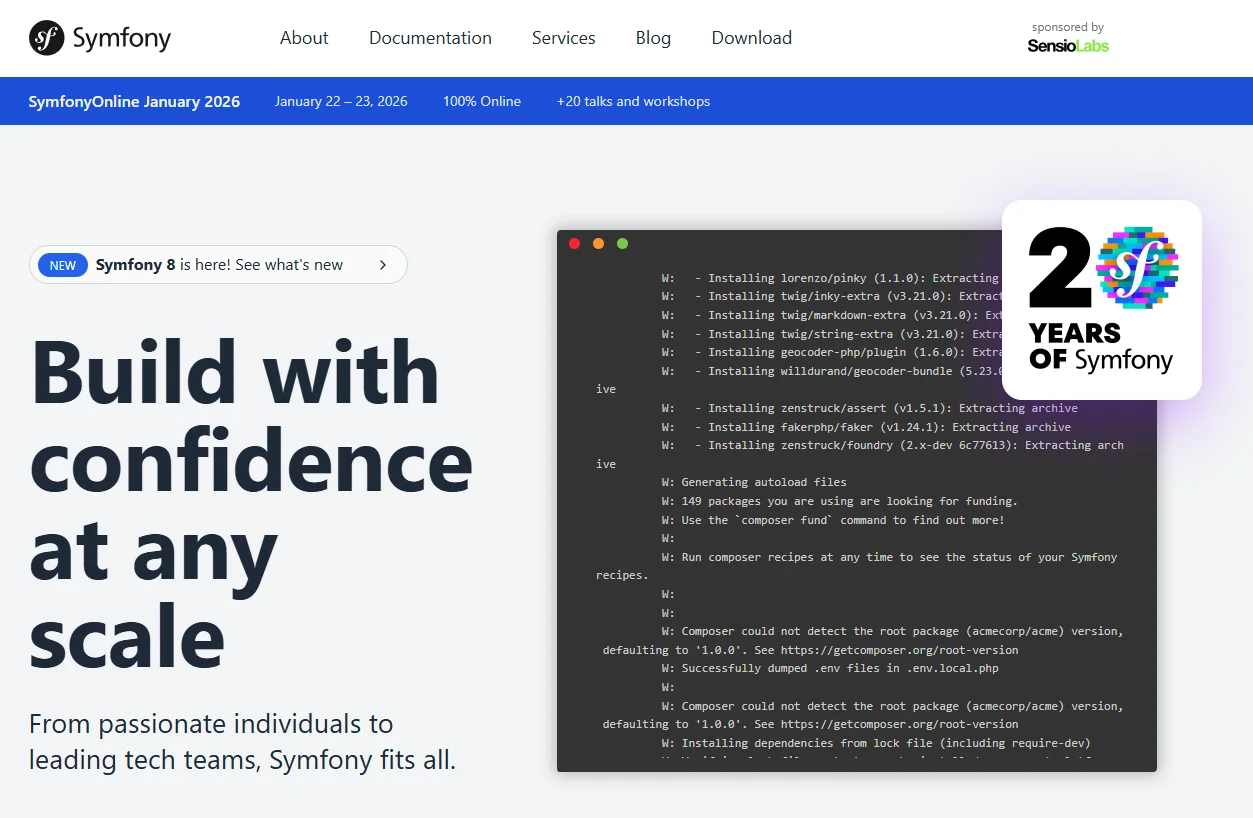Click the +20 talks and workshops label
The height and width of the screenshot is (818, 1253).
[x=633, y=101]
